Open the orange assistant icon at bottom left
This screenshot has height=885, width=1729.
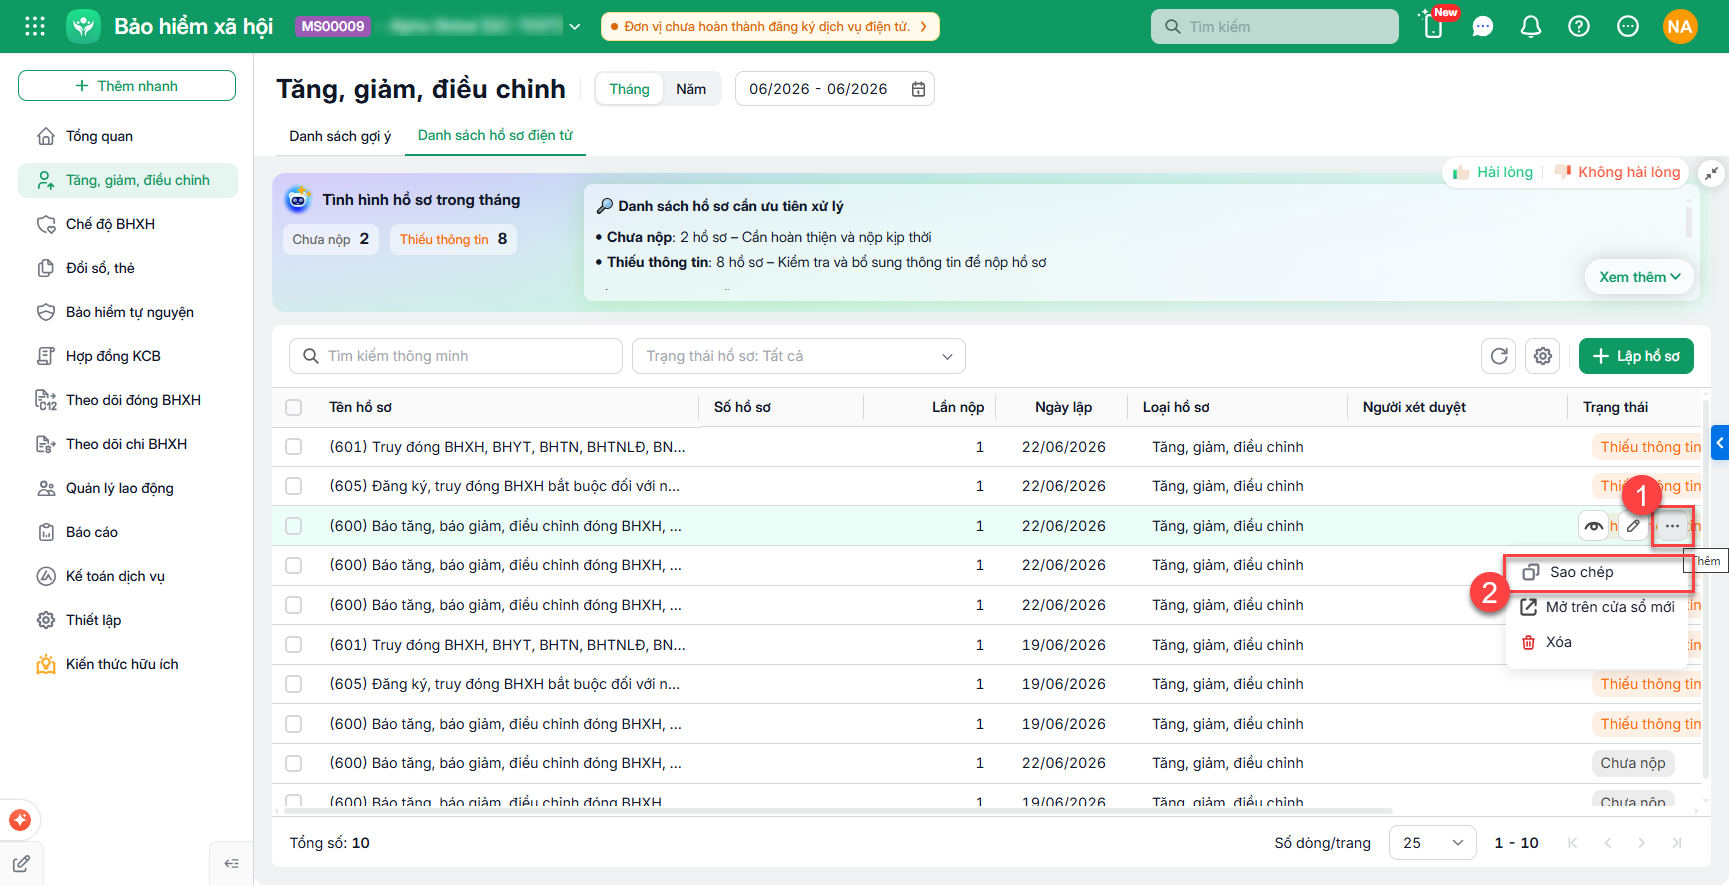click(20, 821)
